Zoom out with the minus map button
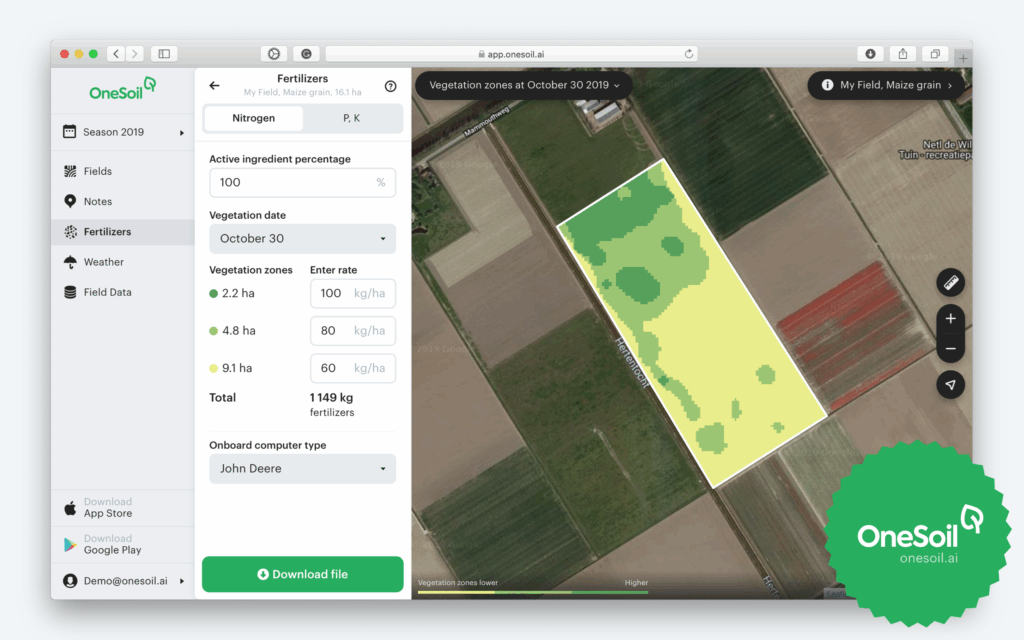 tap(950, 349)
